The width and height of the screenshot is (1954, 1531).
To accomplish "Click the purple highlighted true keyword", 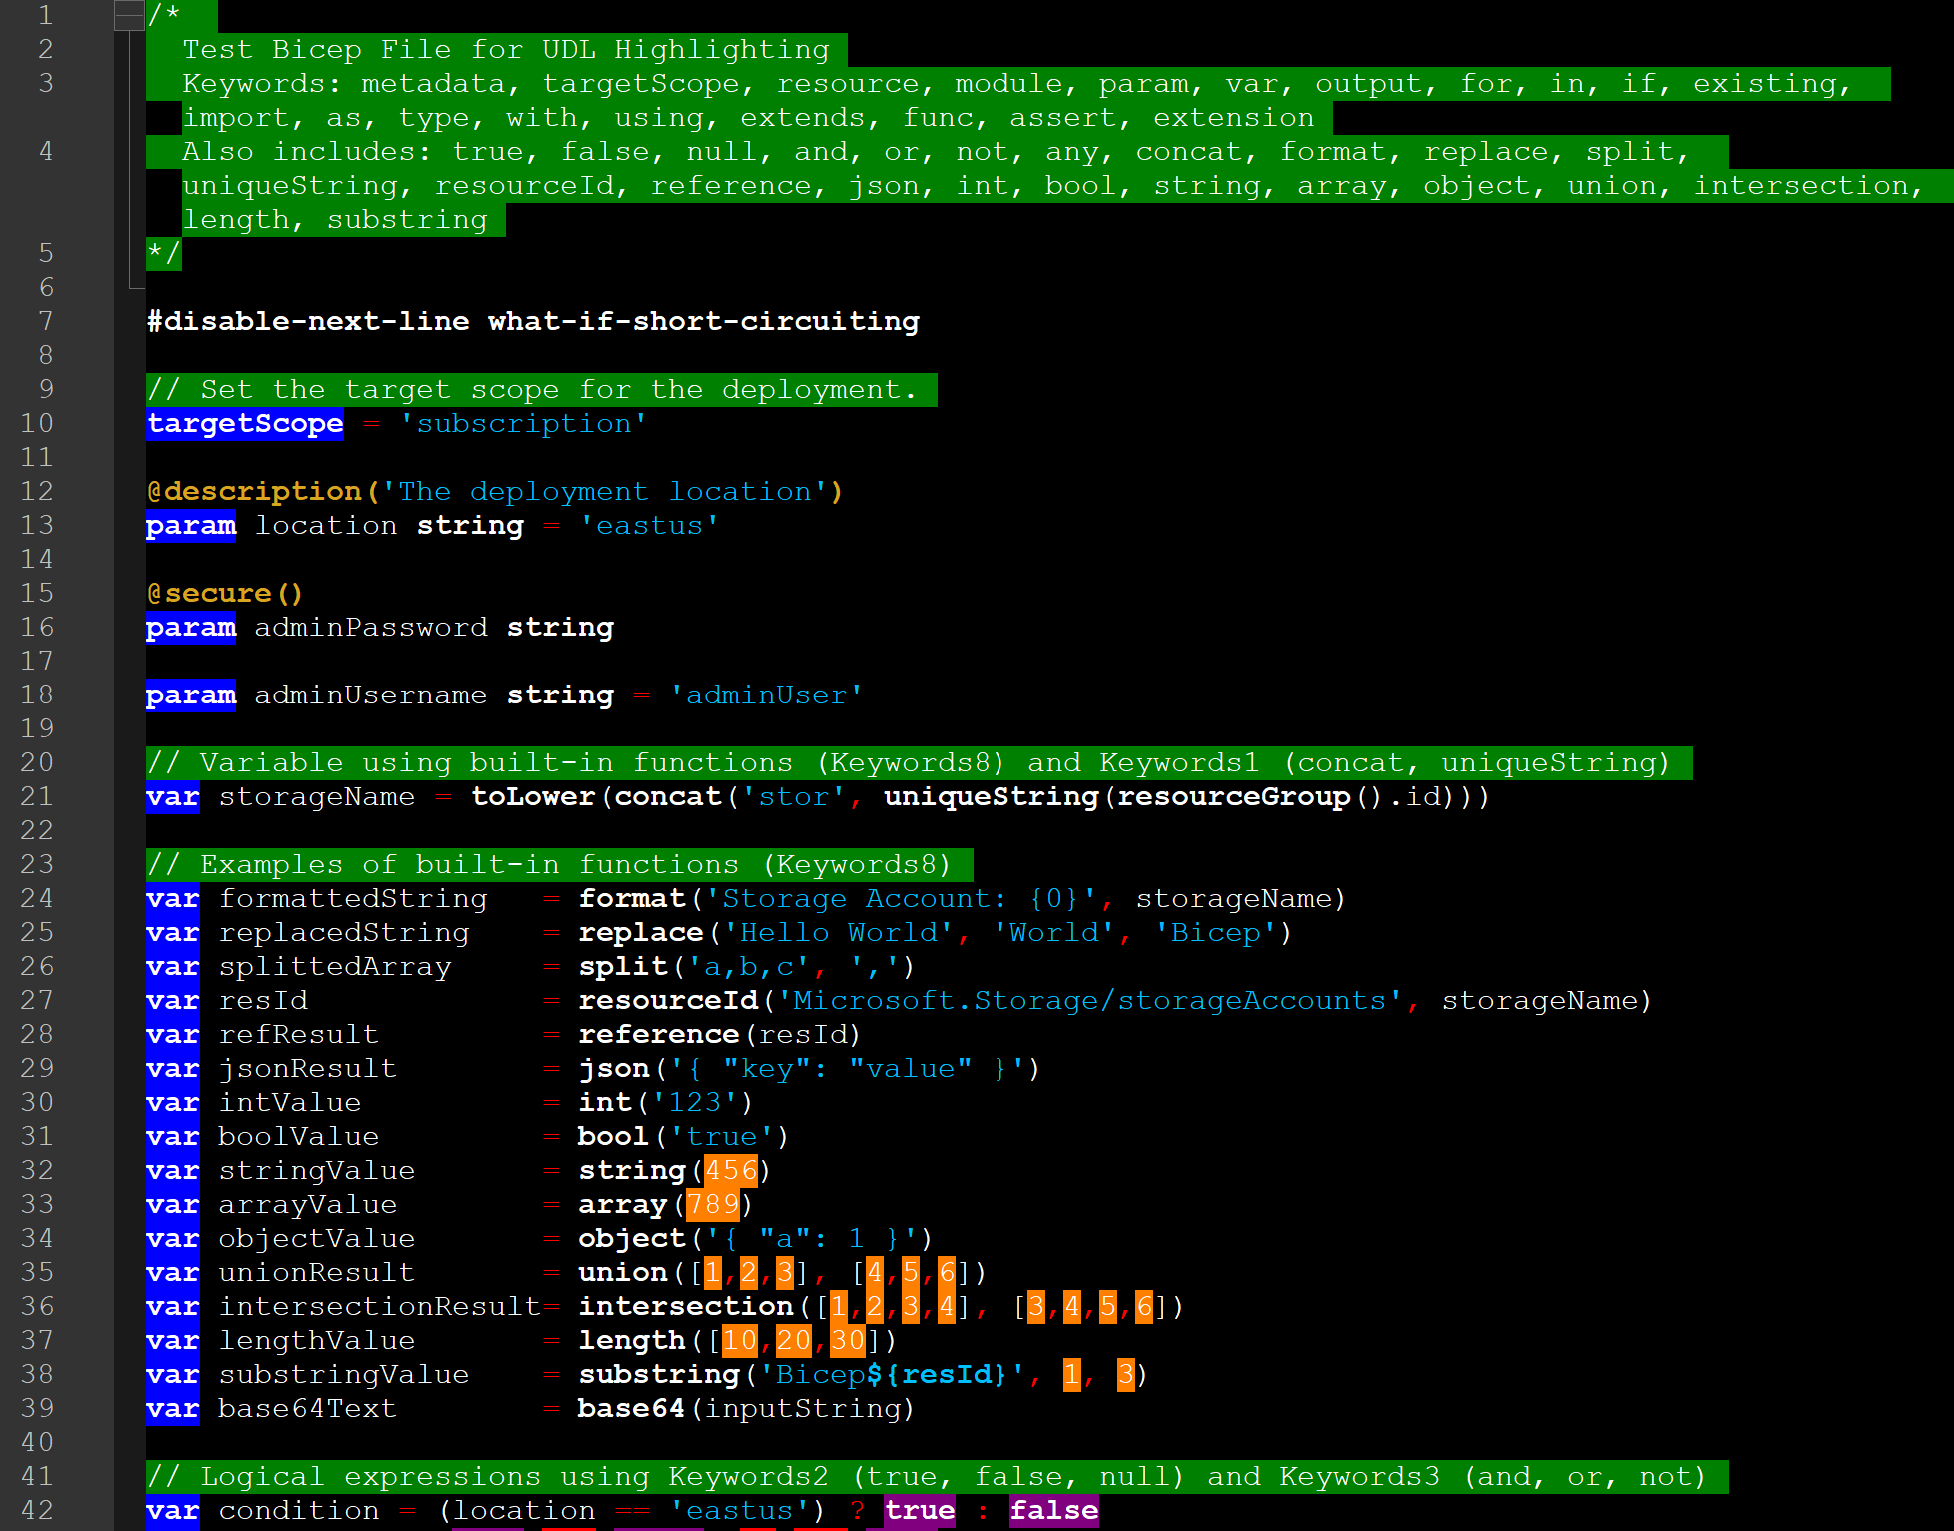I will click(920, 1510).
